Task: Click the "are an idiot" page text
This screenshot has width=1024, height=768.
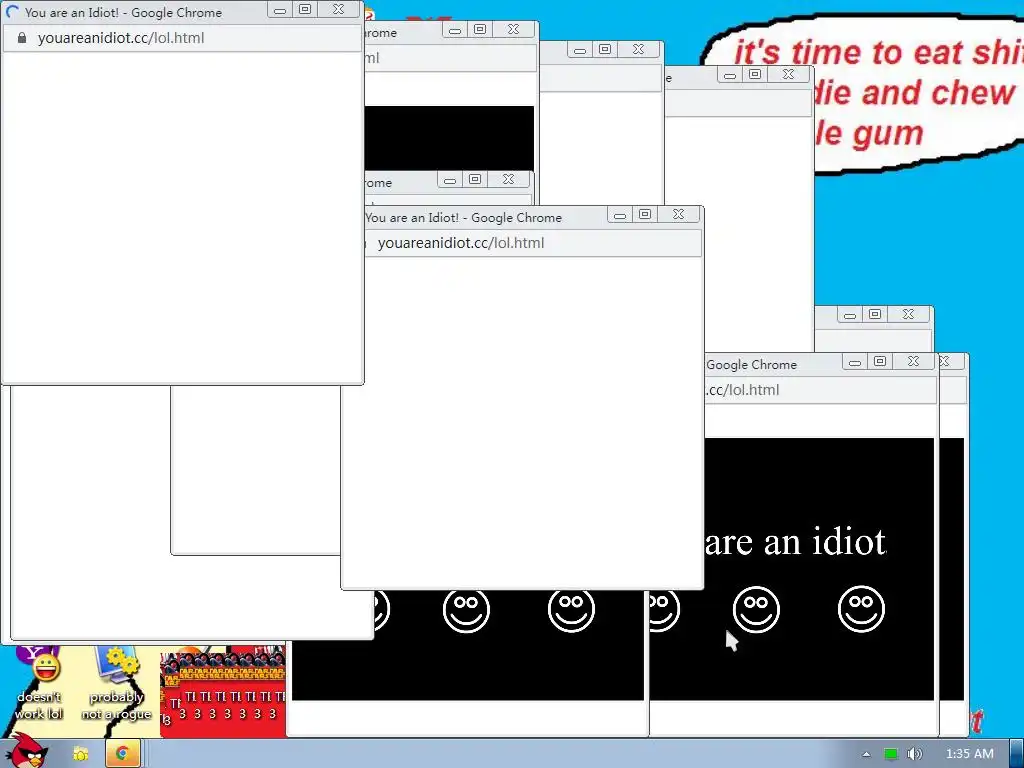Action: 795,541
